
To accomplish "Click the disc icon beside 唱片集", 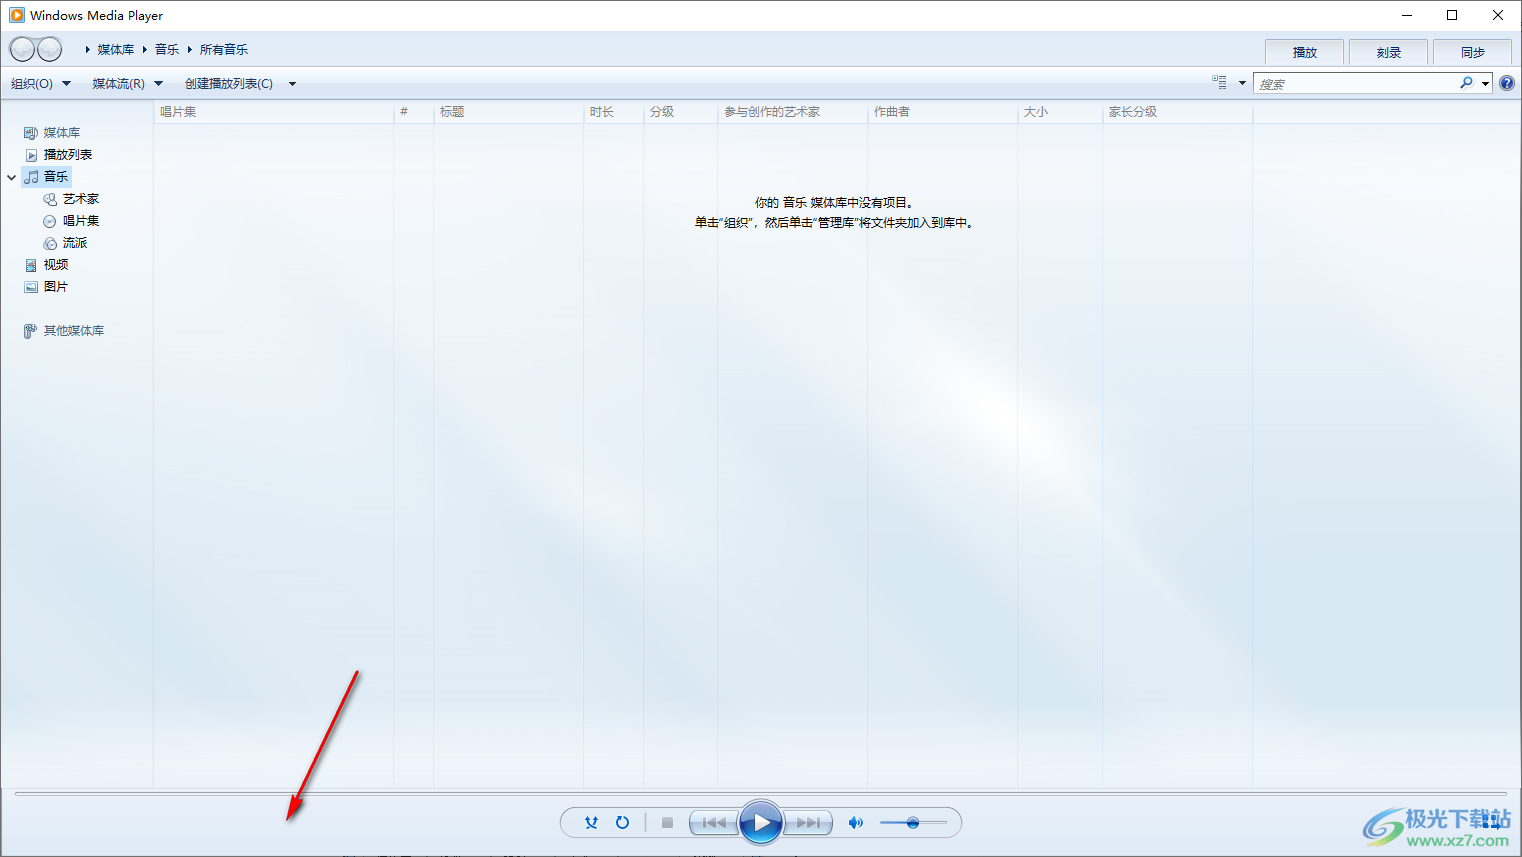I will coord(50,221).
